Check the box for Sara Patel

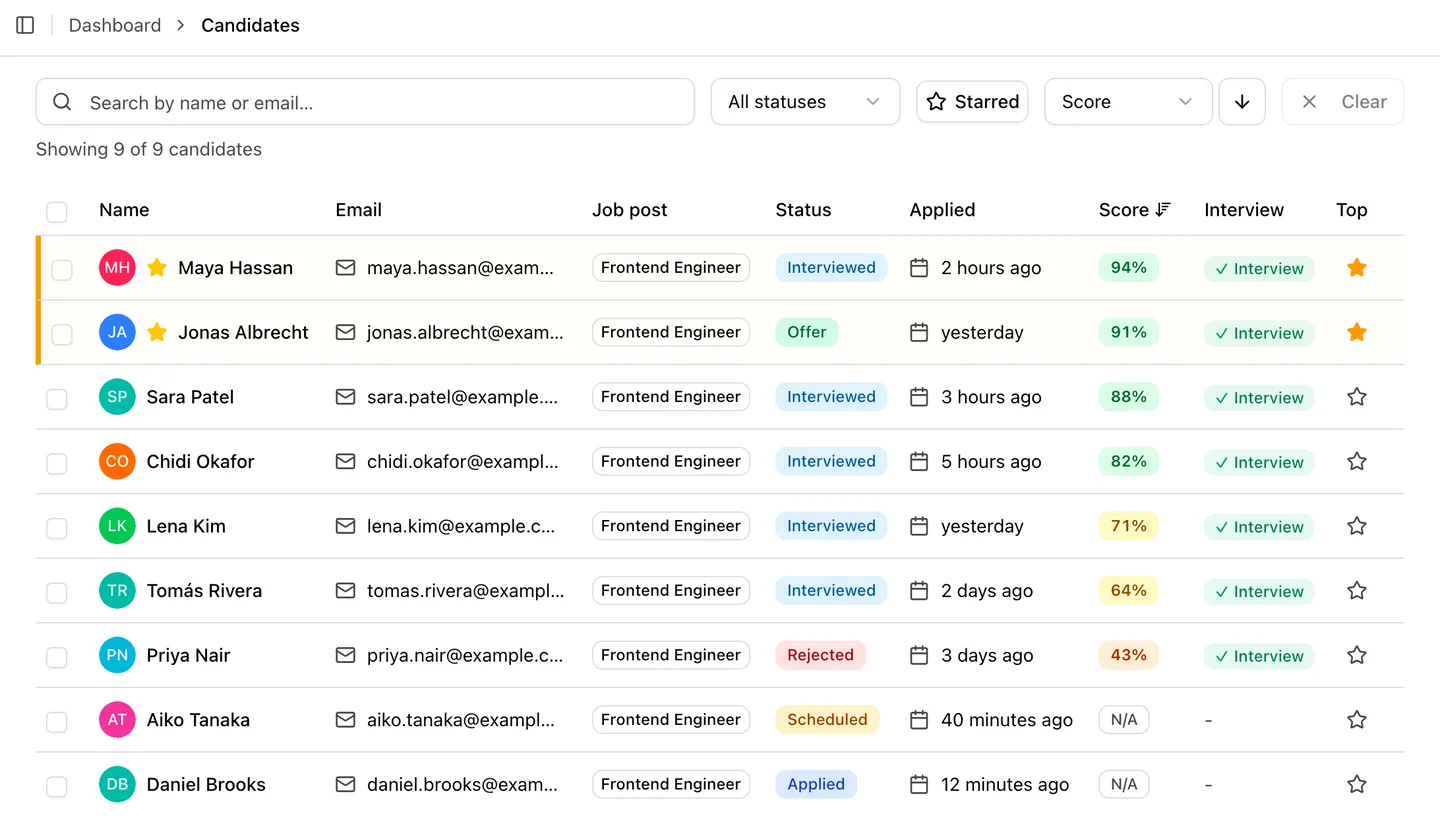57,399
